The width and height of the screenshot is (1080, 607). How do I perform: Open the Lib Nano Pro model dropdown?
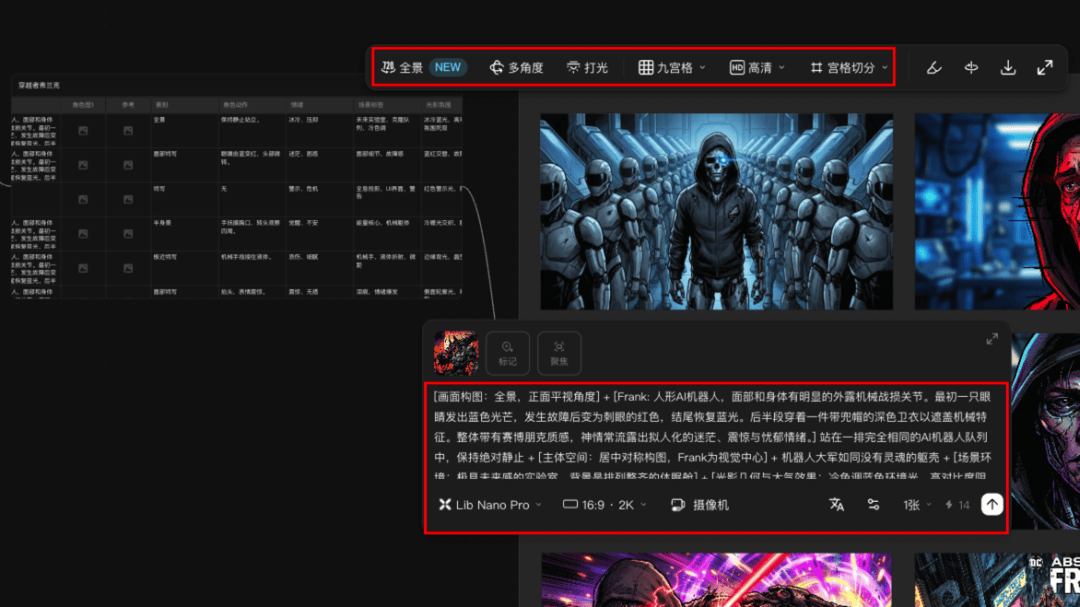(x=490, y=505)
